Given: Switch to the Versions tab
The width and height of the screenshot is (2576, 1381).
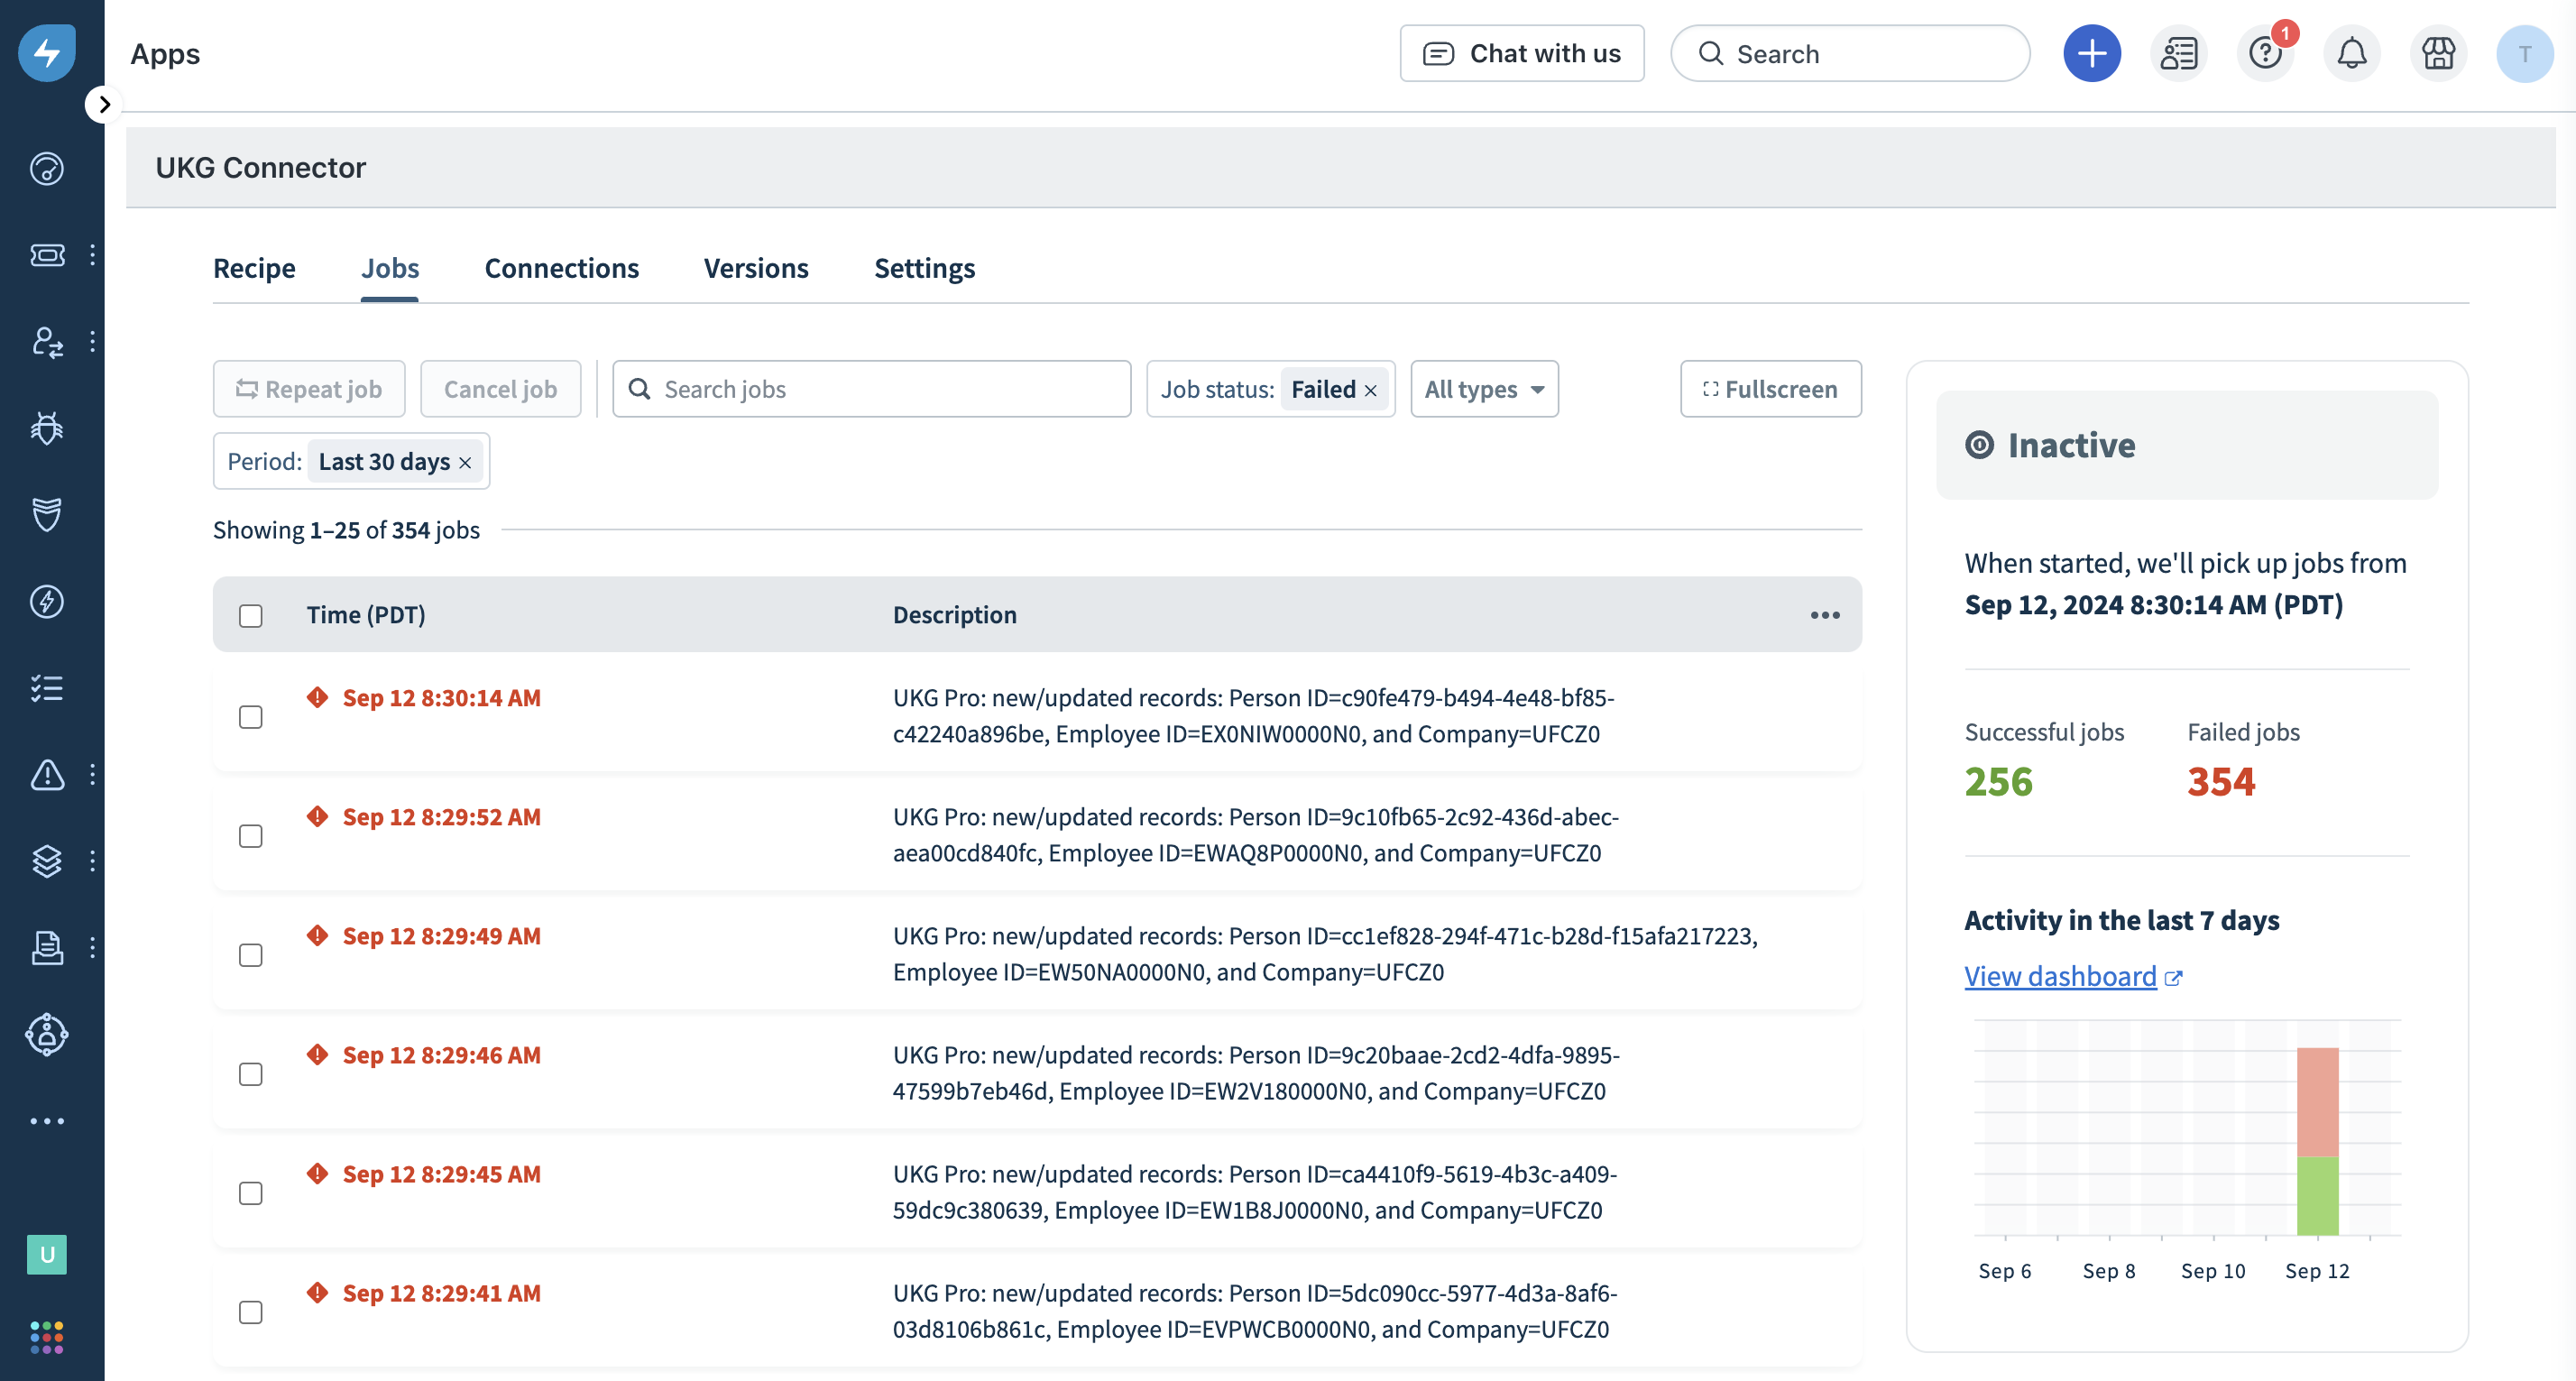Looking at the screenshot, I should click(x=756, y=268).
